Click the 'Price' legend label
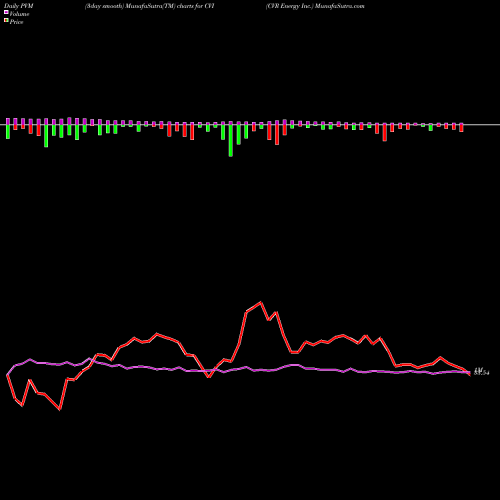 click(x=16, y=22)
